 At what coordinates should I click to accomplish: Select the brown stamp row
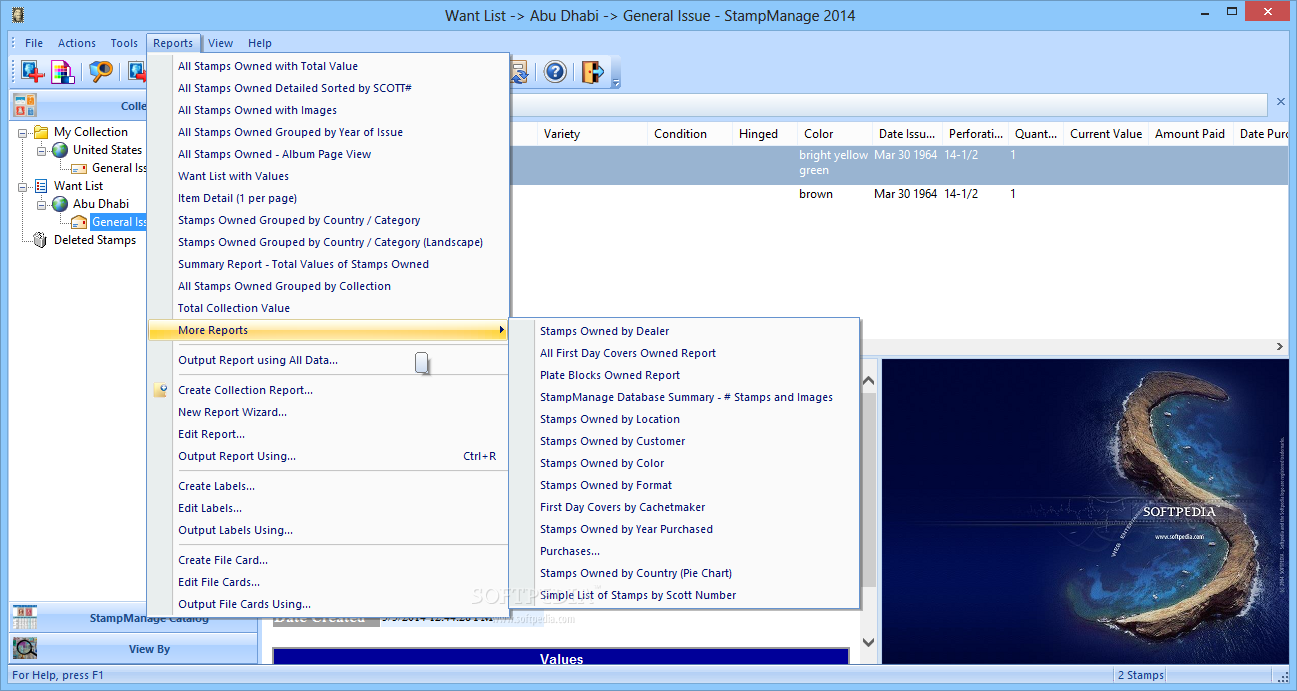(898, 194)
